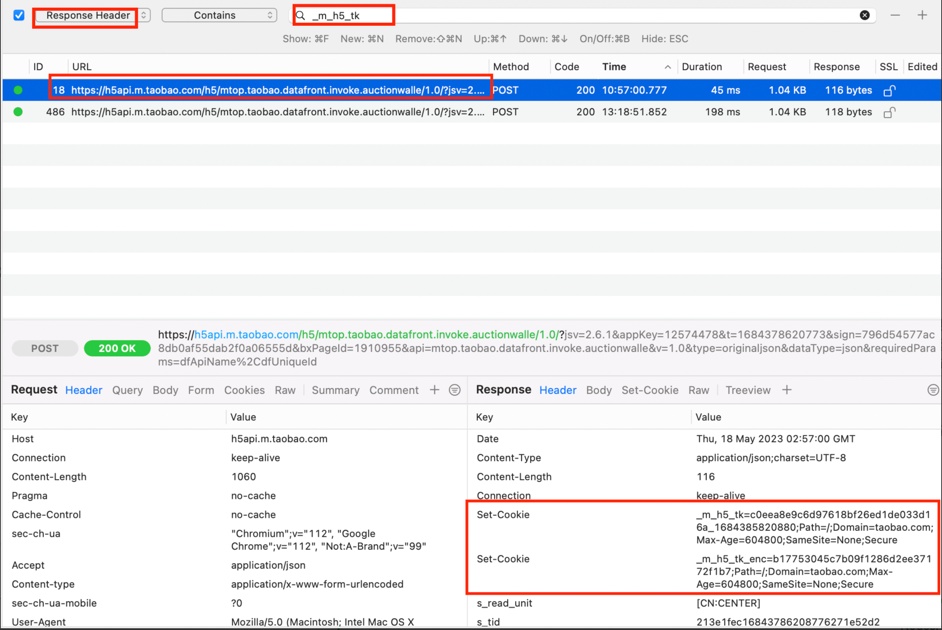The image size is (942, 630).
Task: Open the Request Raw tab
Action: pyautogui.click(x=285, y=390)
